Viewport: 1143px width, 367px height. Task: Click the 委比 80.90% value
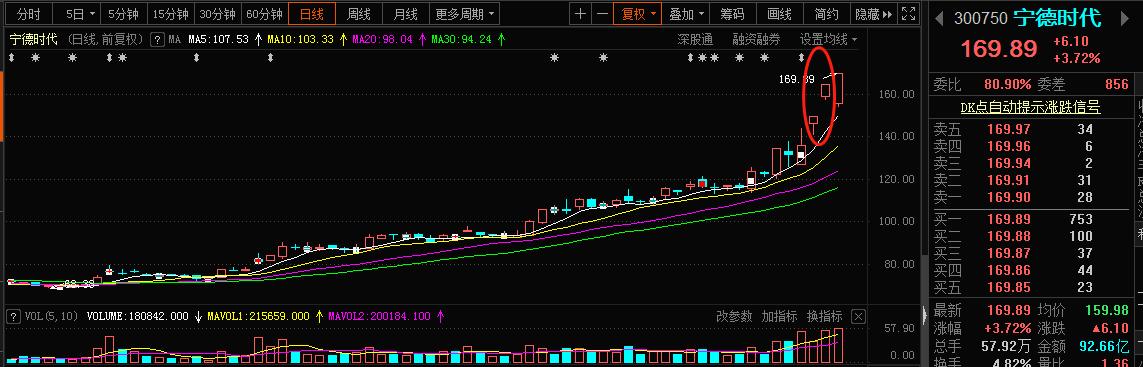tap(1007, 85)
